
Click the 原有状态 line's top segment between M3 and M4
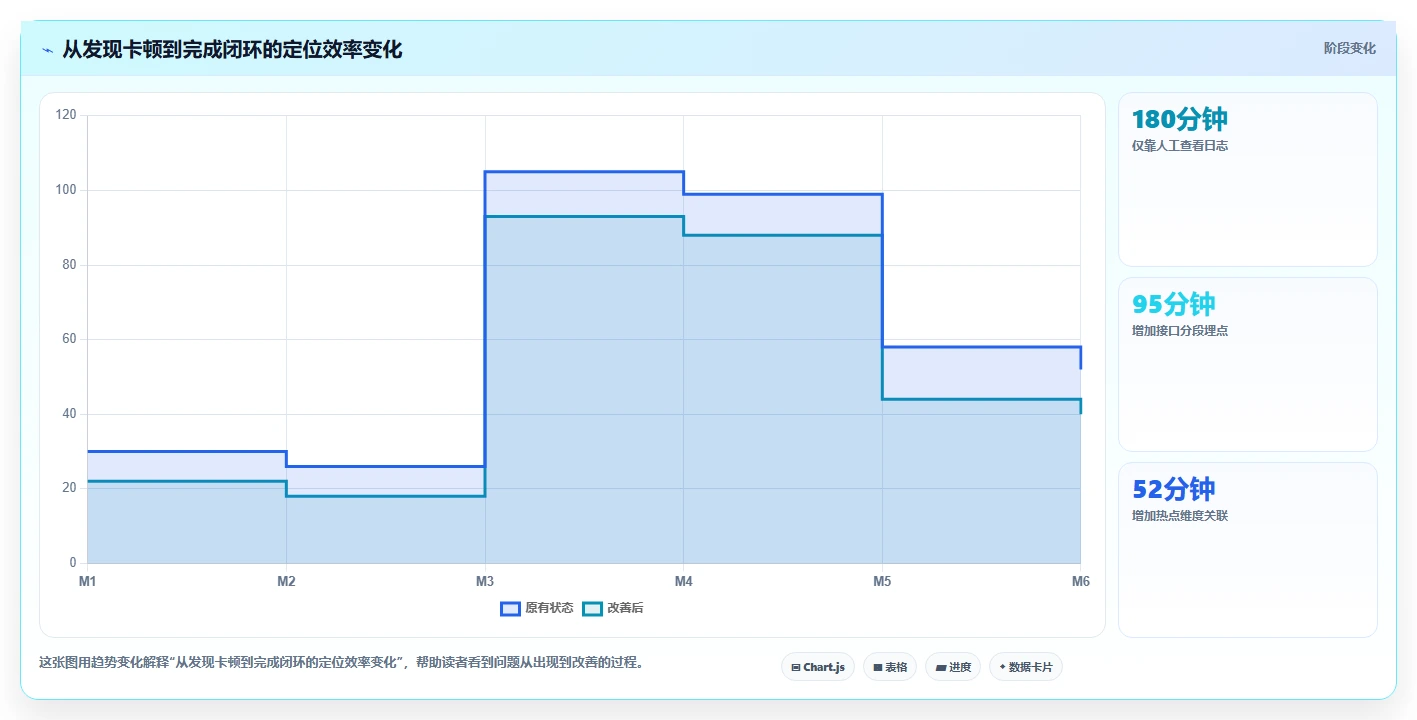point(584,172)
